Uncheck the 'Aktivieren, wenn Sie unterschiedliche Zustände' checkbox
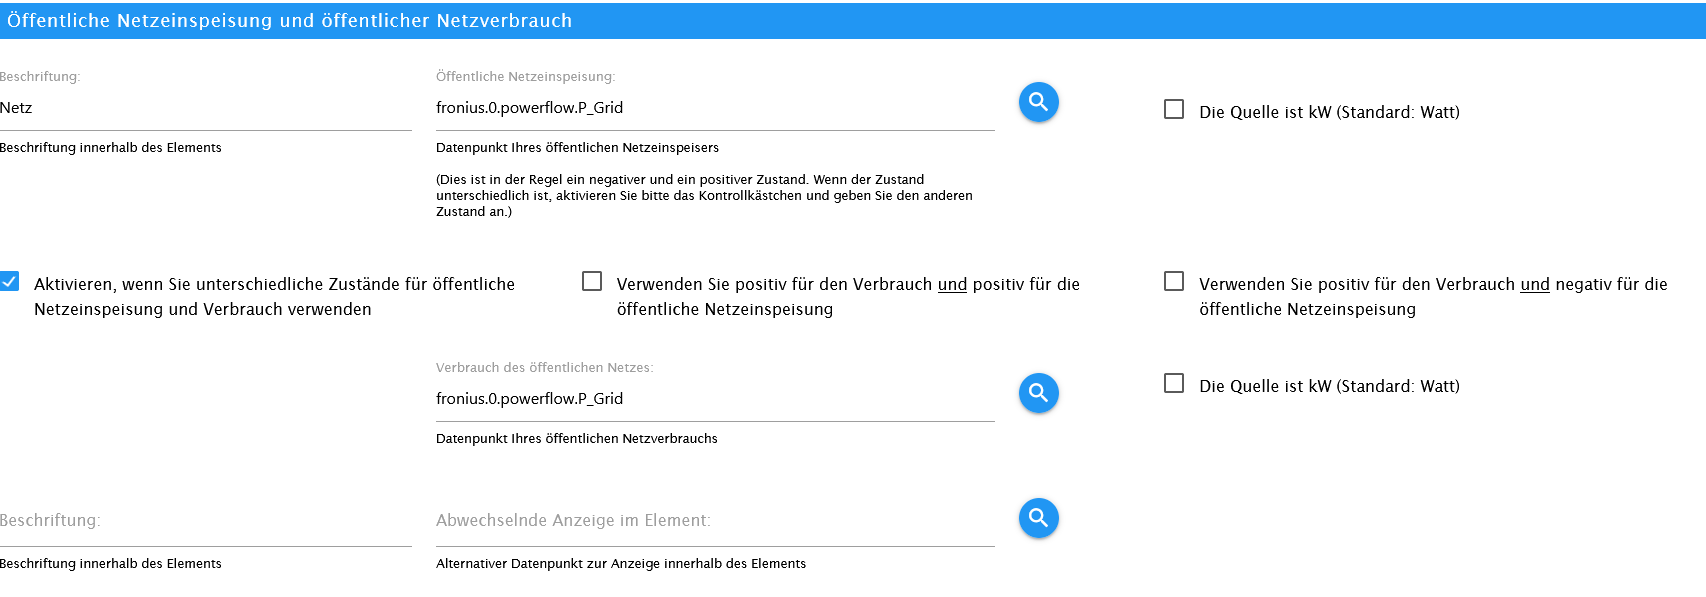Viewport: 1706px width, 597px height. pyautogui.click(x=10, y=282)
